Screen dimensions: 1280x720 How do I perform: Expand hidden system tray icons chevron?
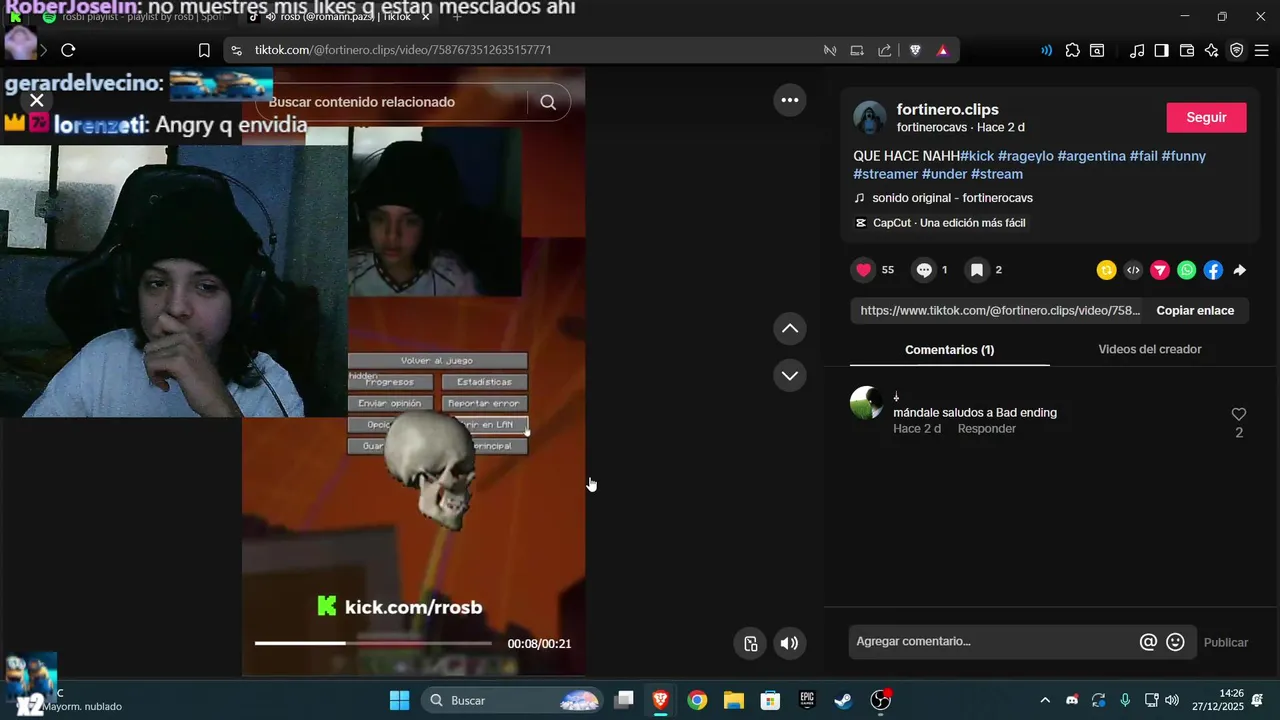[1045, 700]
